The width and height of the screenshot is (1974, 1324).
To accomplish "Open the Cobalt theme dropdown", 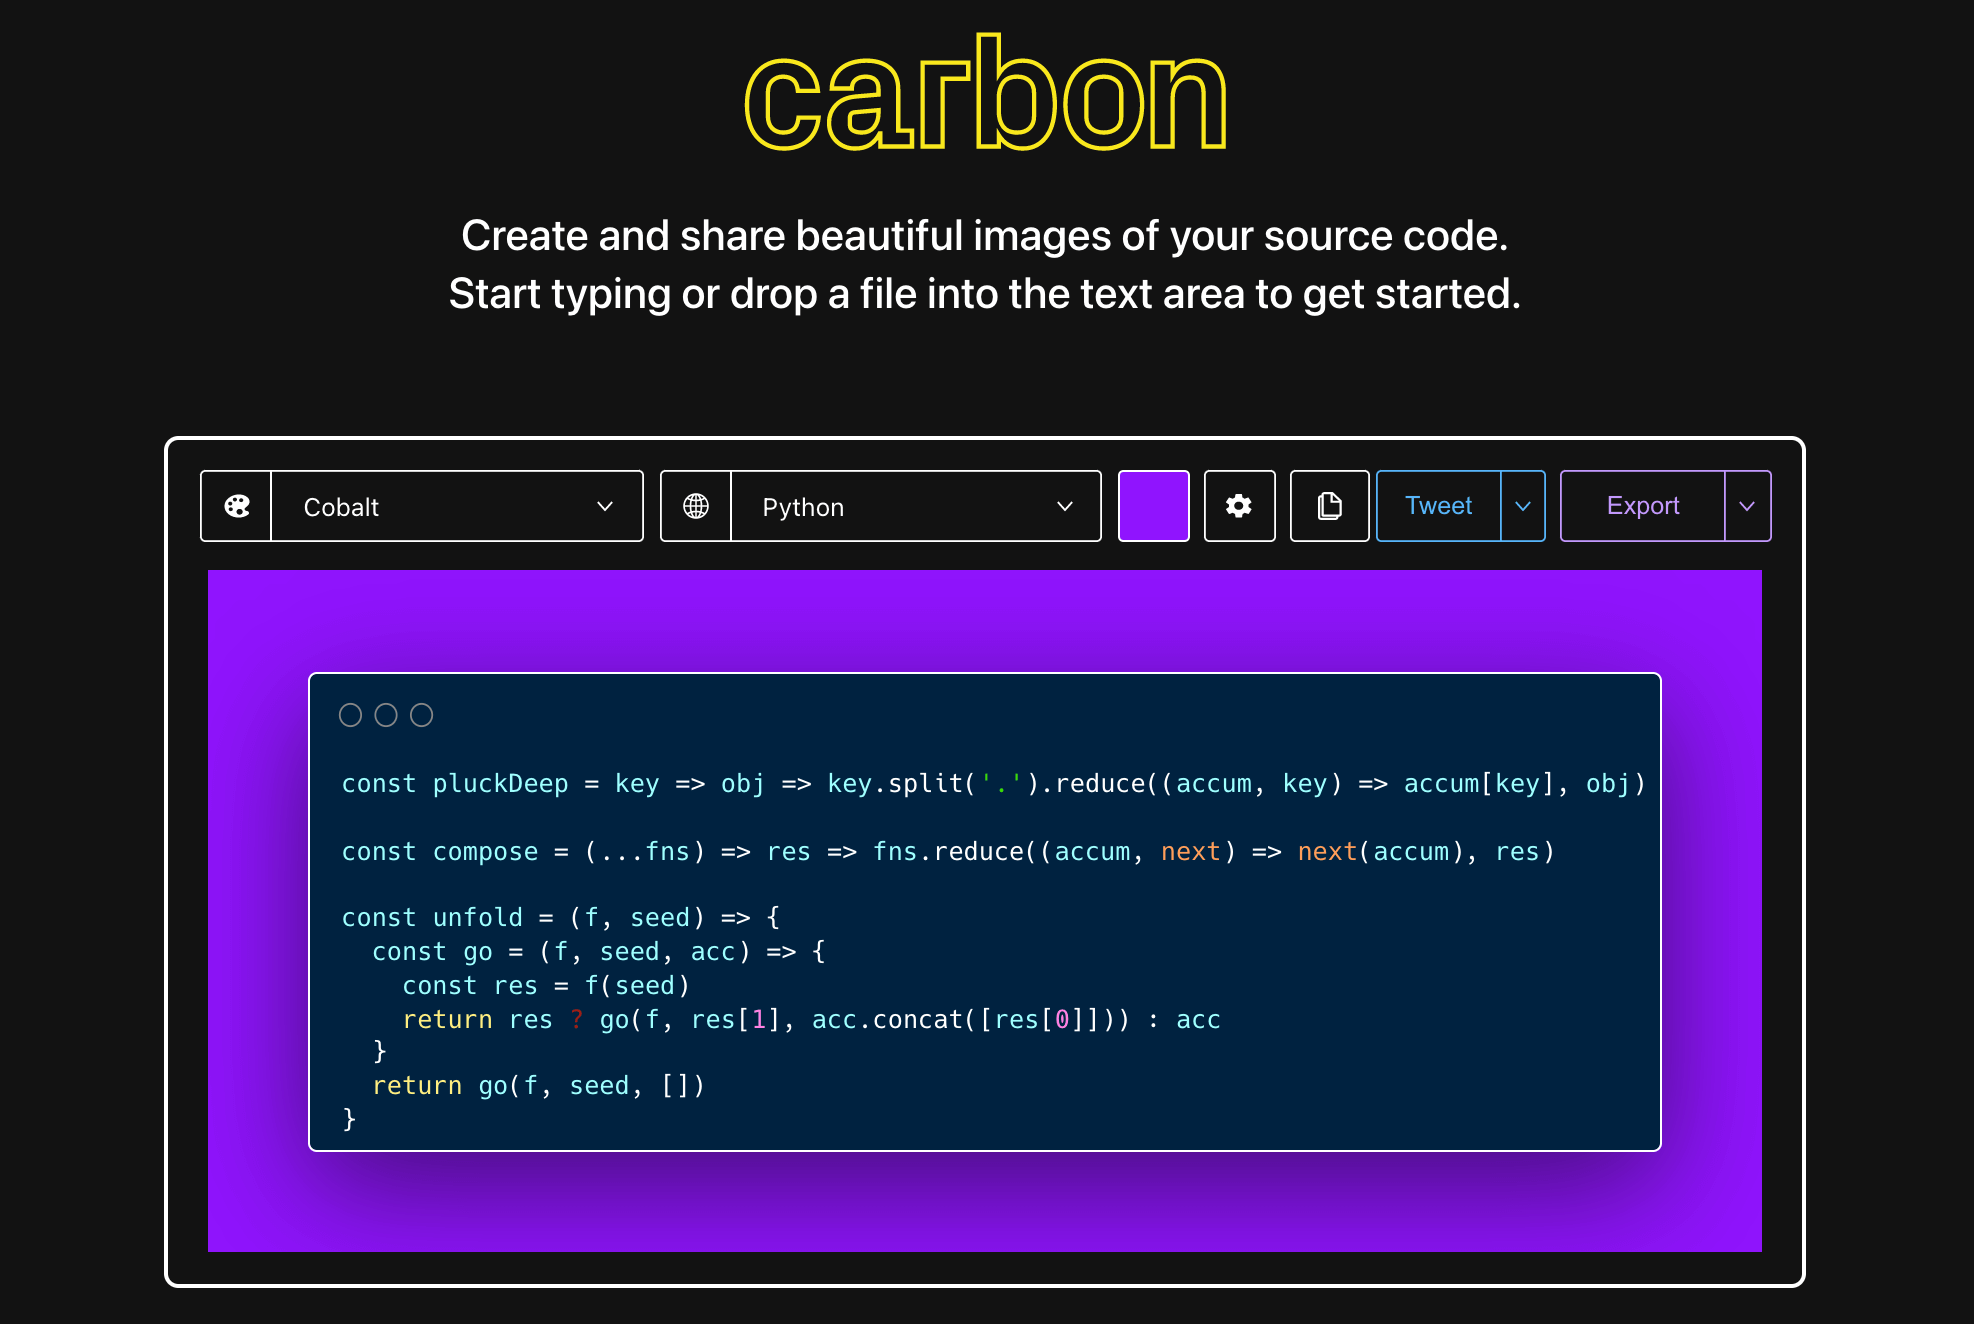I will tap(457, 506).
